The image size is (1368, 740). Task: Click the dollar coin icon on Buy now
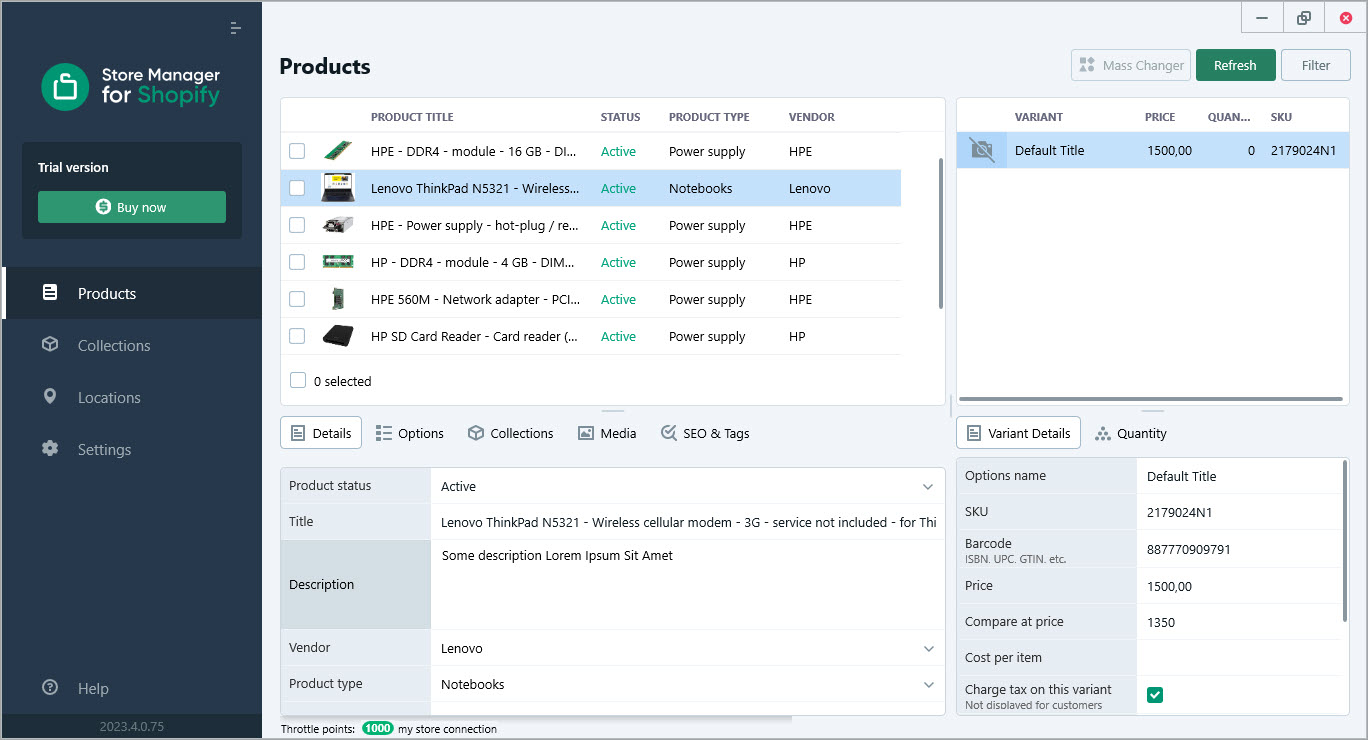coord(103,207)
